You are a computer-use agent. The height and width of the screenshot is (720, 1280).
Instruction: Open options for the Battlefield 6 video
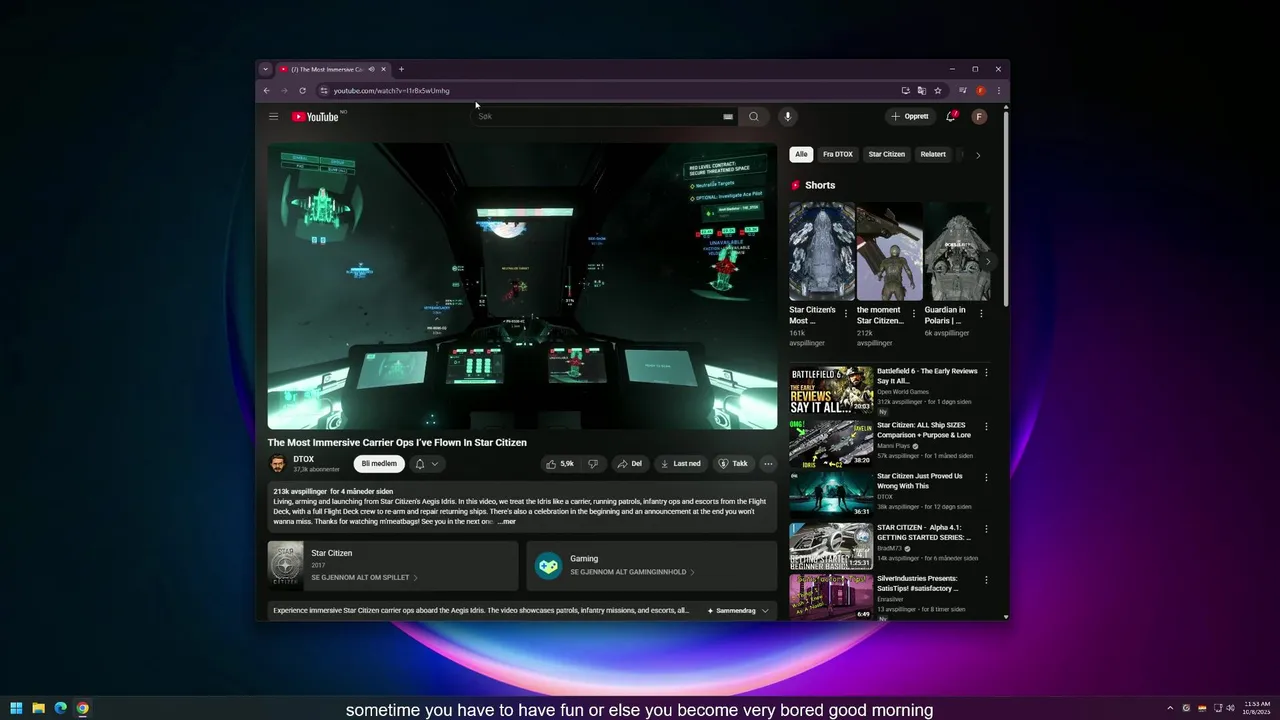click(986, 372)
